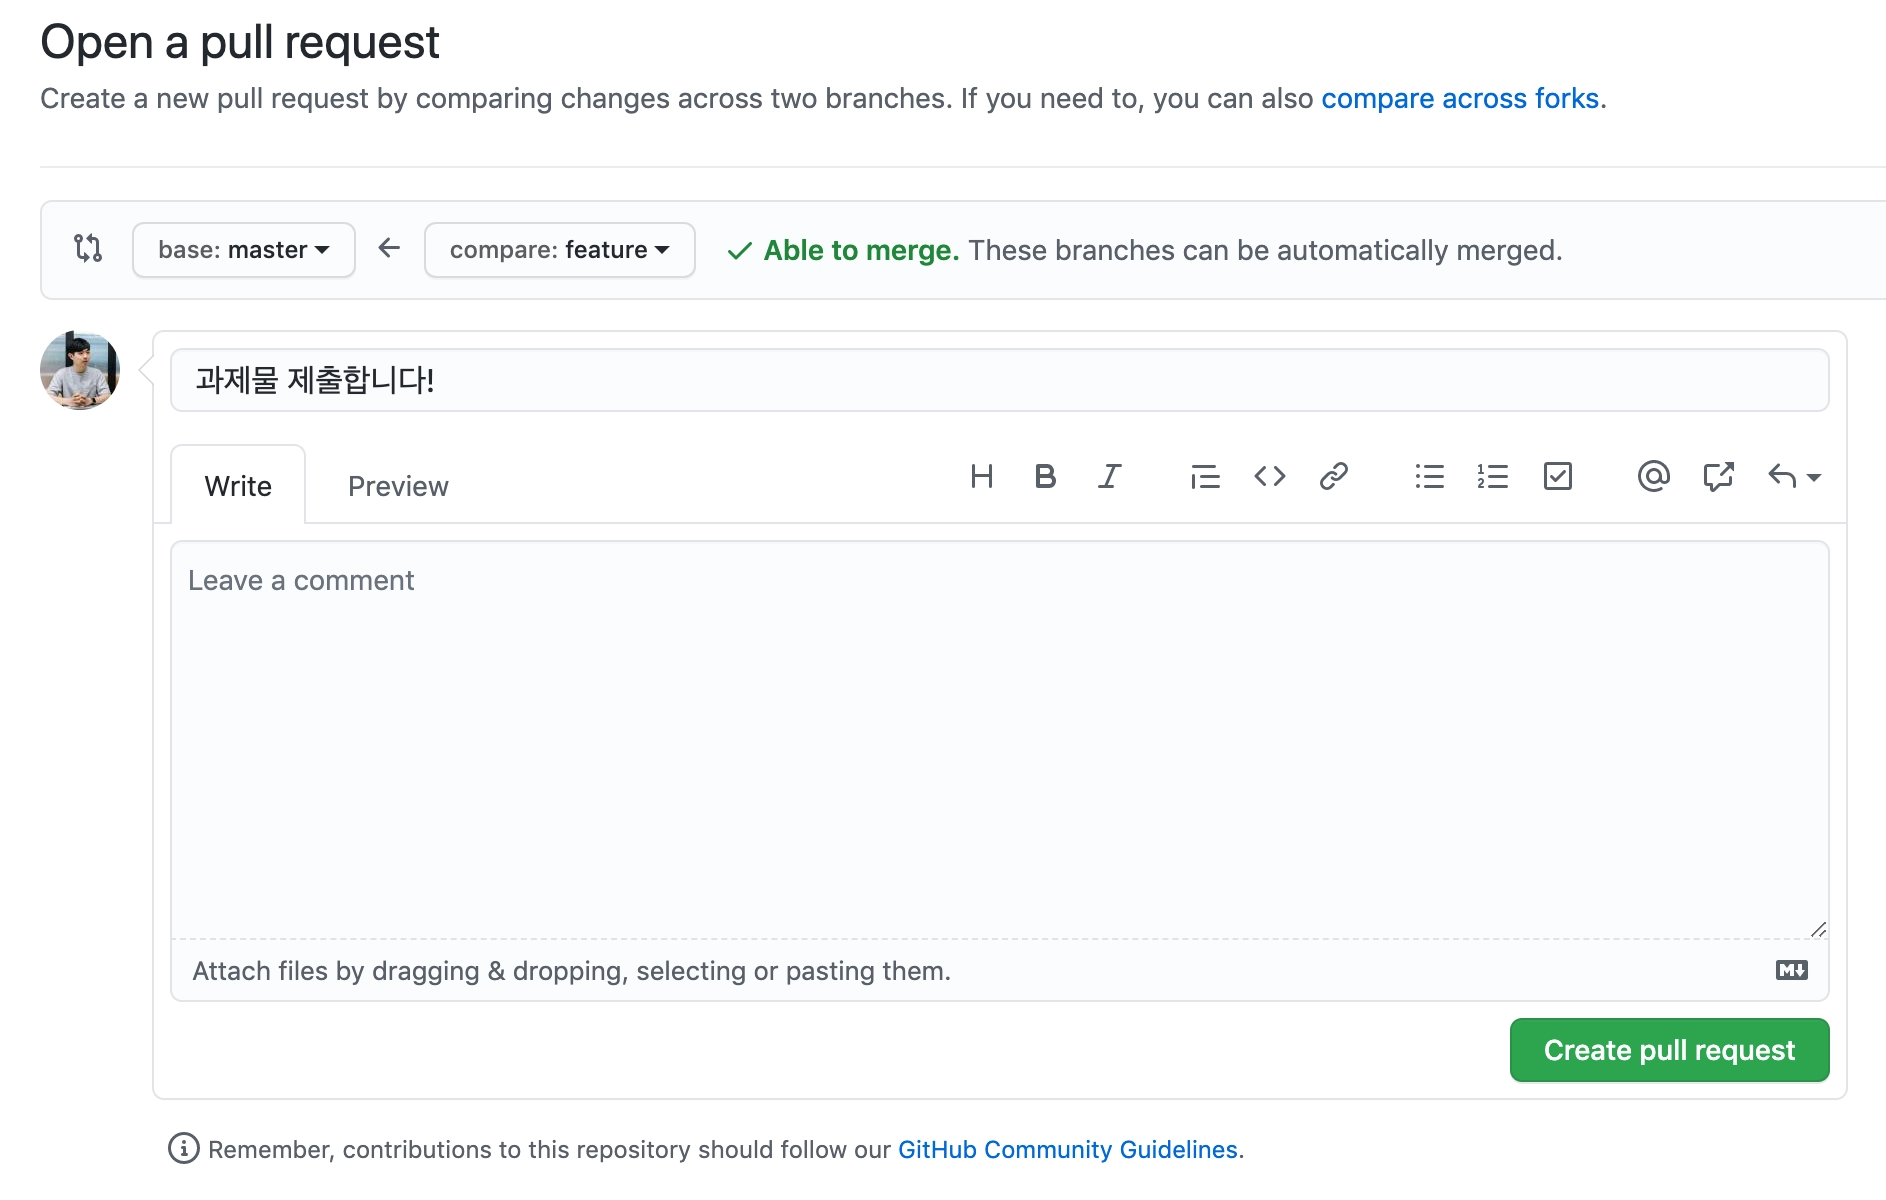Viewport: 1886px width, 1200px height.
Task: Mention a user with the @ icon
Action: pos(1653,477)
